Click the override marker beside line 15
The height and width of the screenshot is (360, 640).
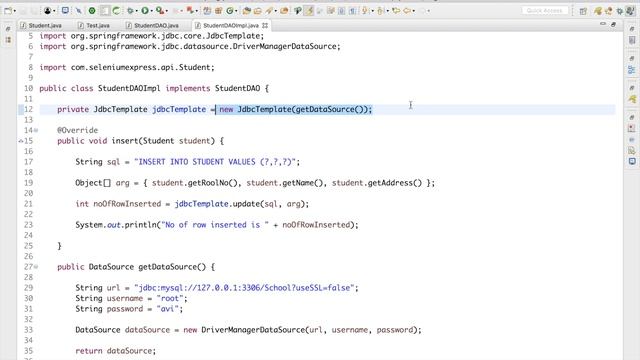21,141
